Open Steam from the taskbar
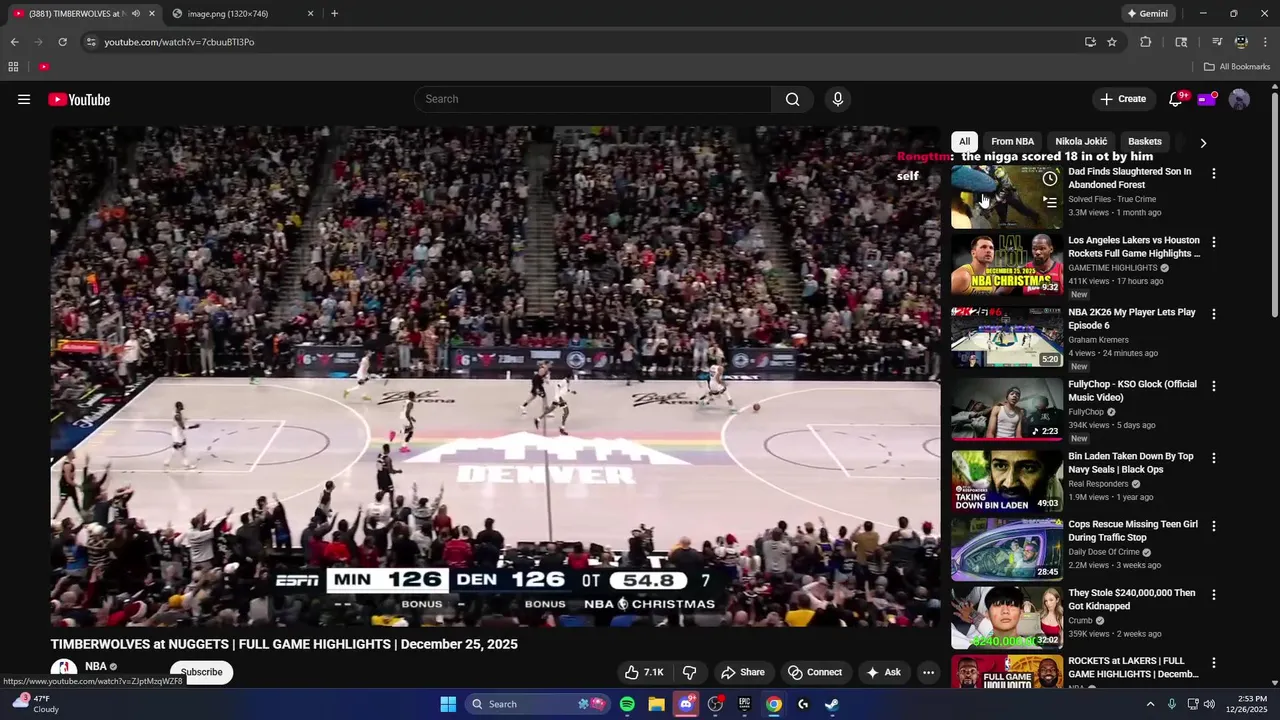The image size is (1280, 720). 831,704
